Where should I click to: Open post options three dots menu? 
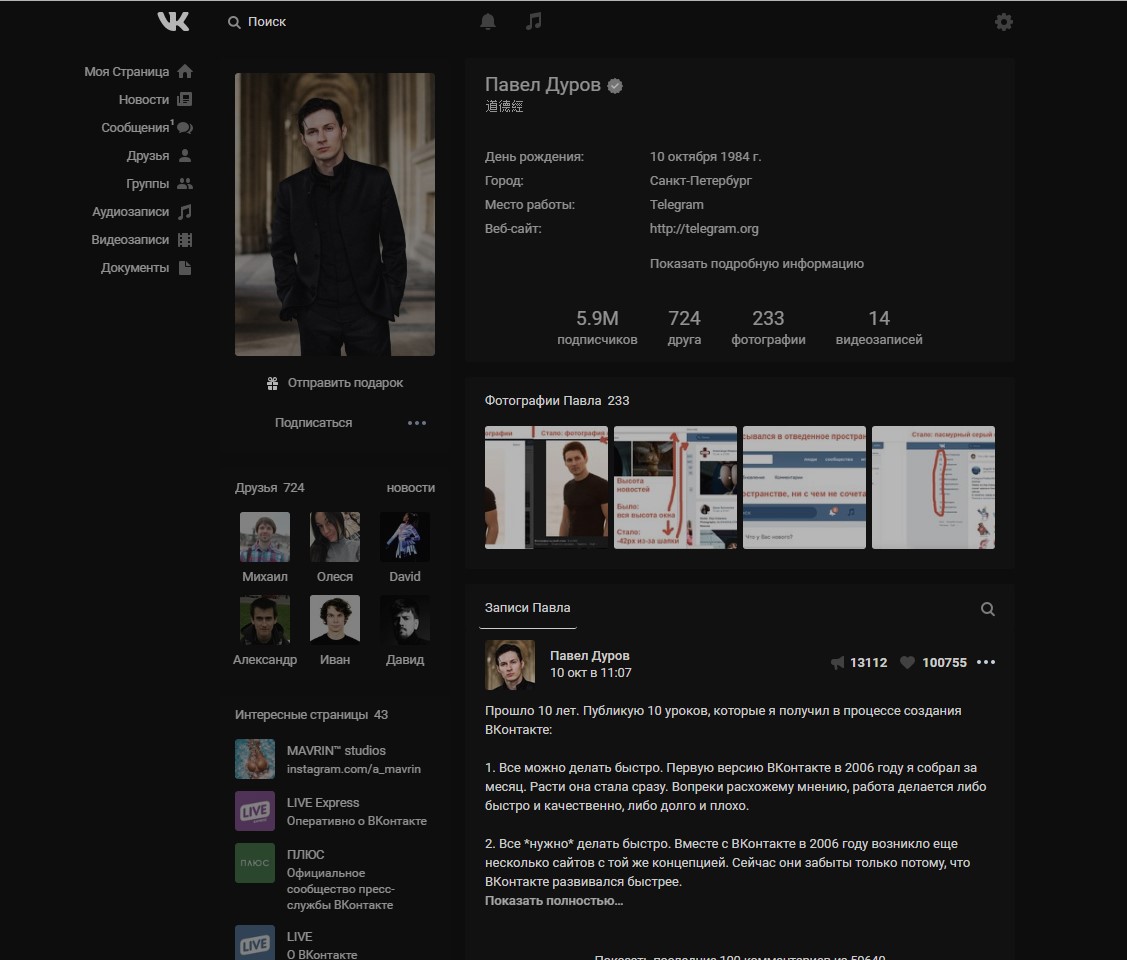pyautogui.click(x=986, y=662)
